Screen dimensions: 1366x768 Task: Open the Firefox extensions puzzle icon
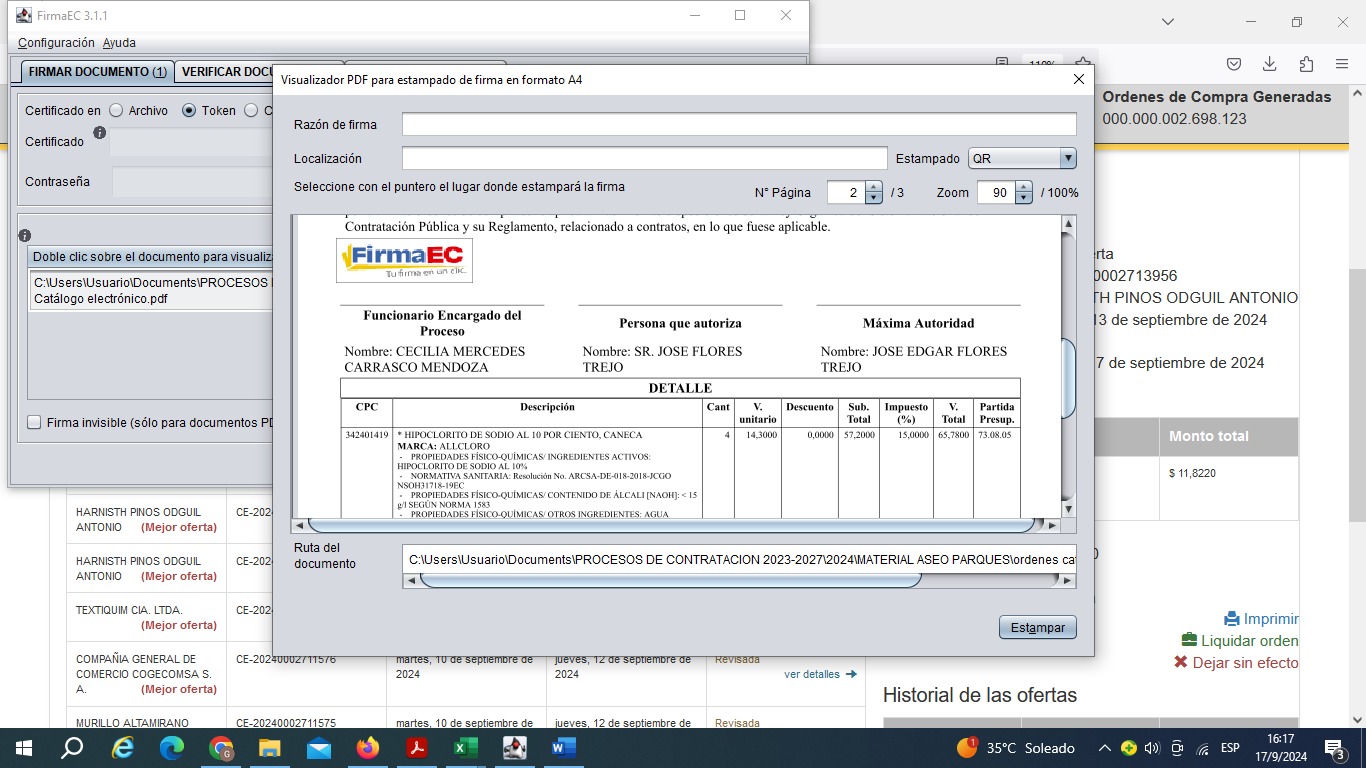pos(1306,64)
